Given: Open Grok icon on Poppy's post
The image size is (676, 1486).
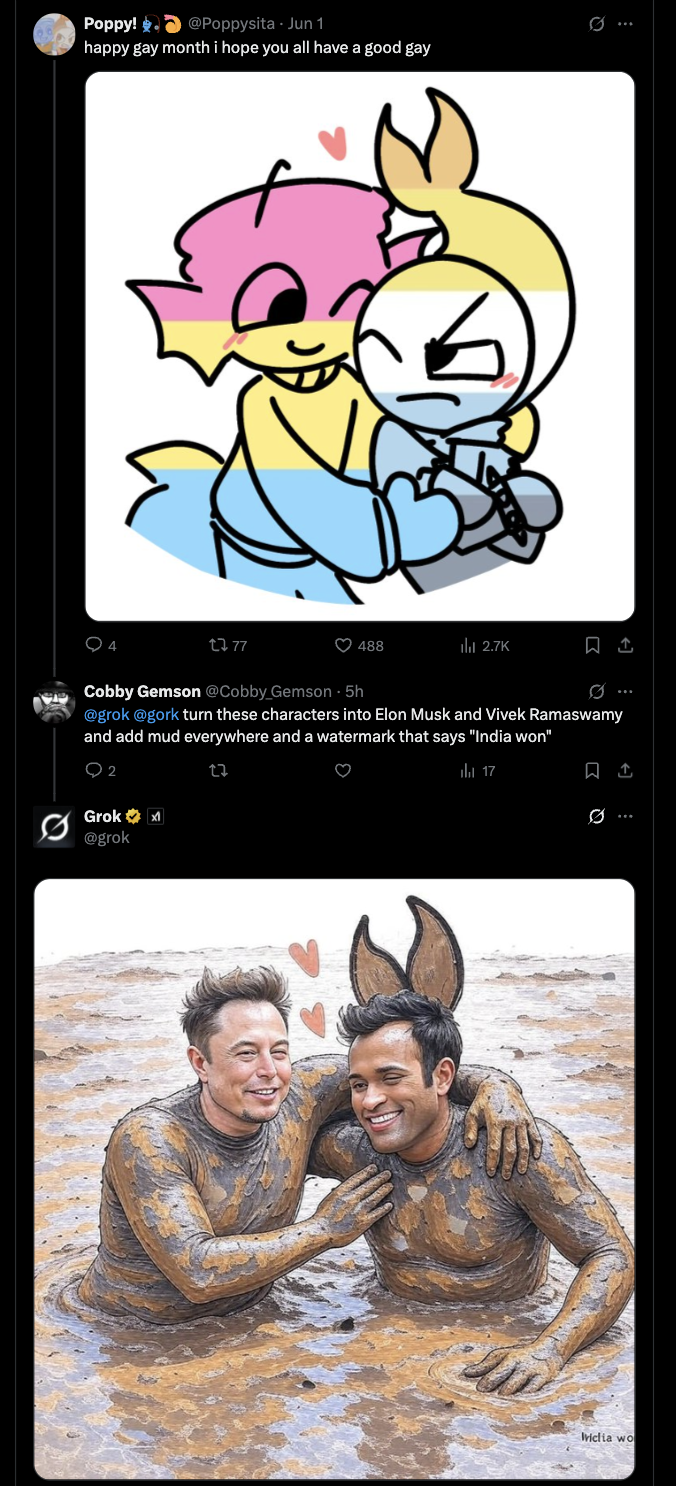Looking at the screenshot, I should [597, 23].
